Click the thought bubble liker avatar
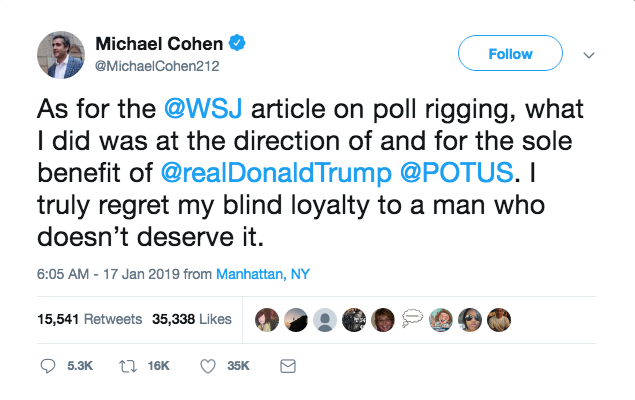 (412, 320)
